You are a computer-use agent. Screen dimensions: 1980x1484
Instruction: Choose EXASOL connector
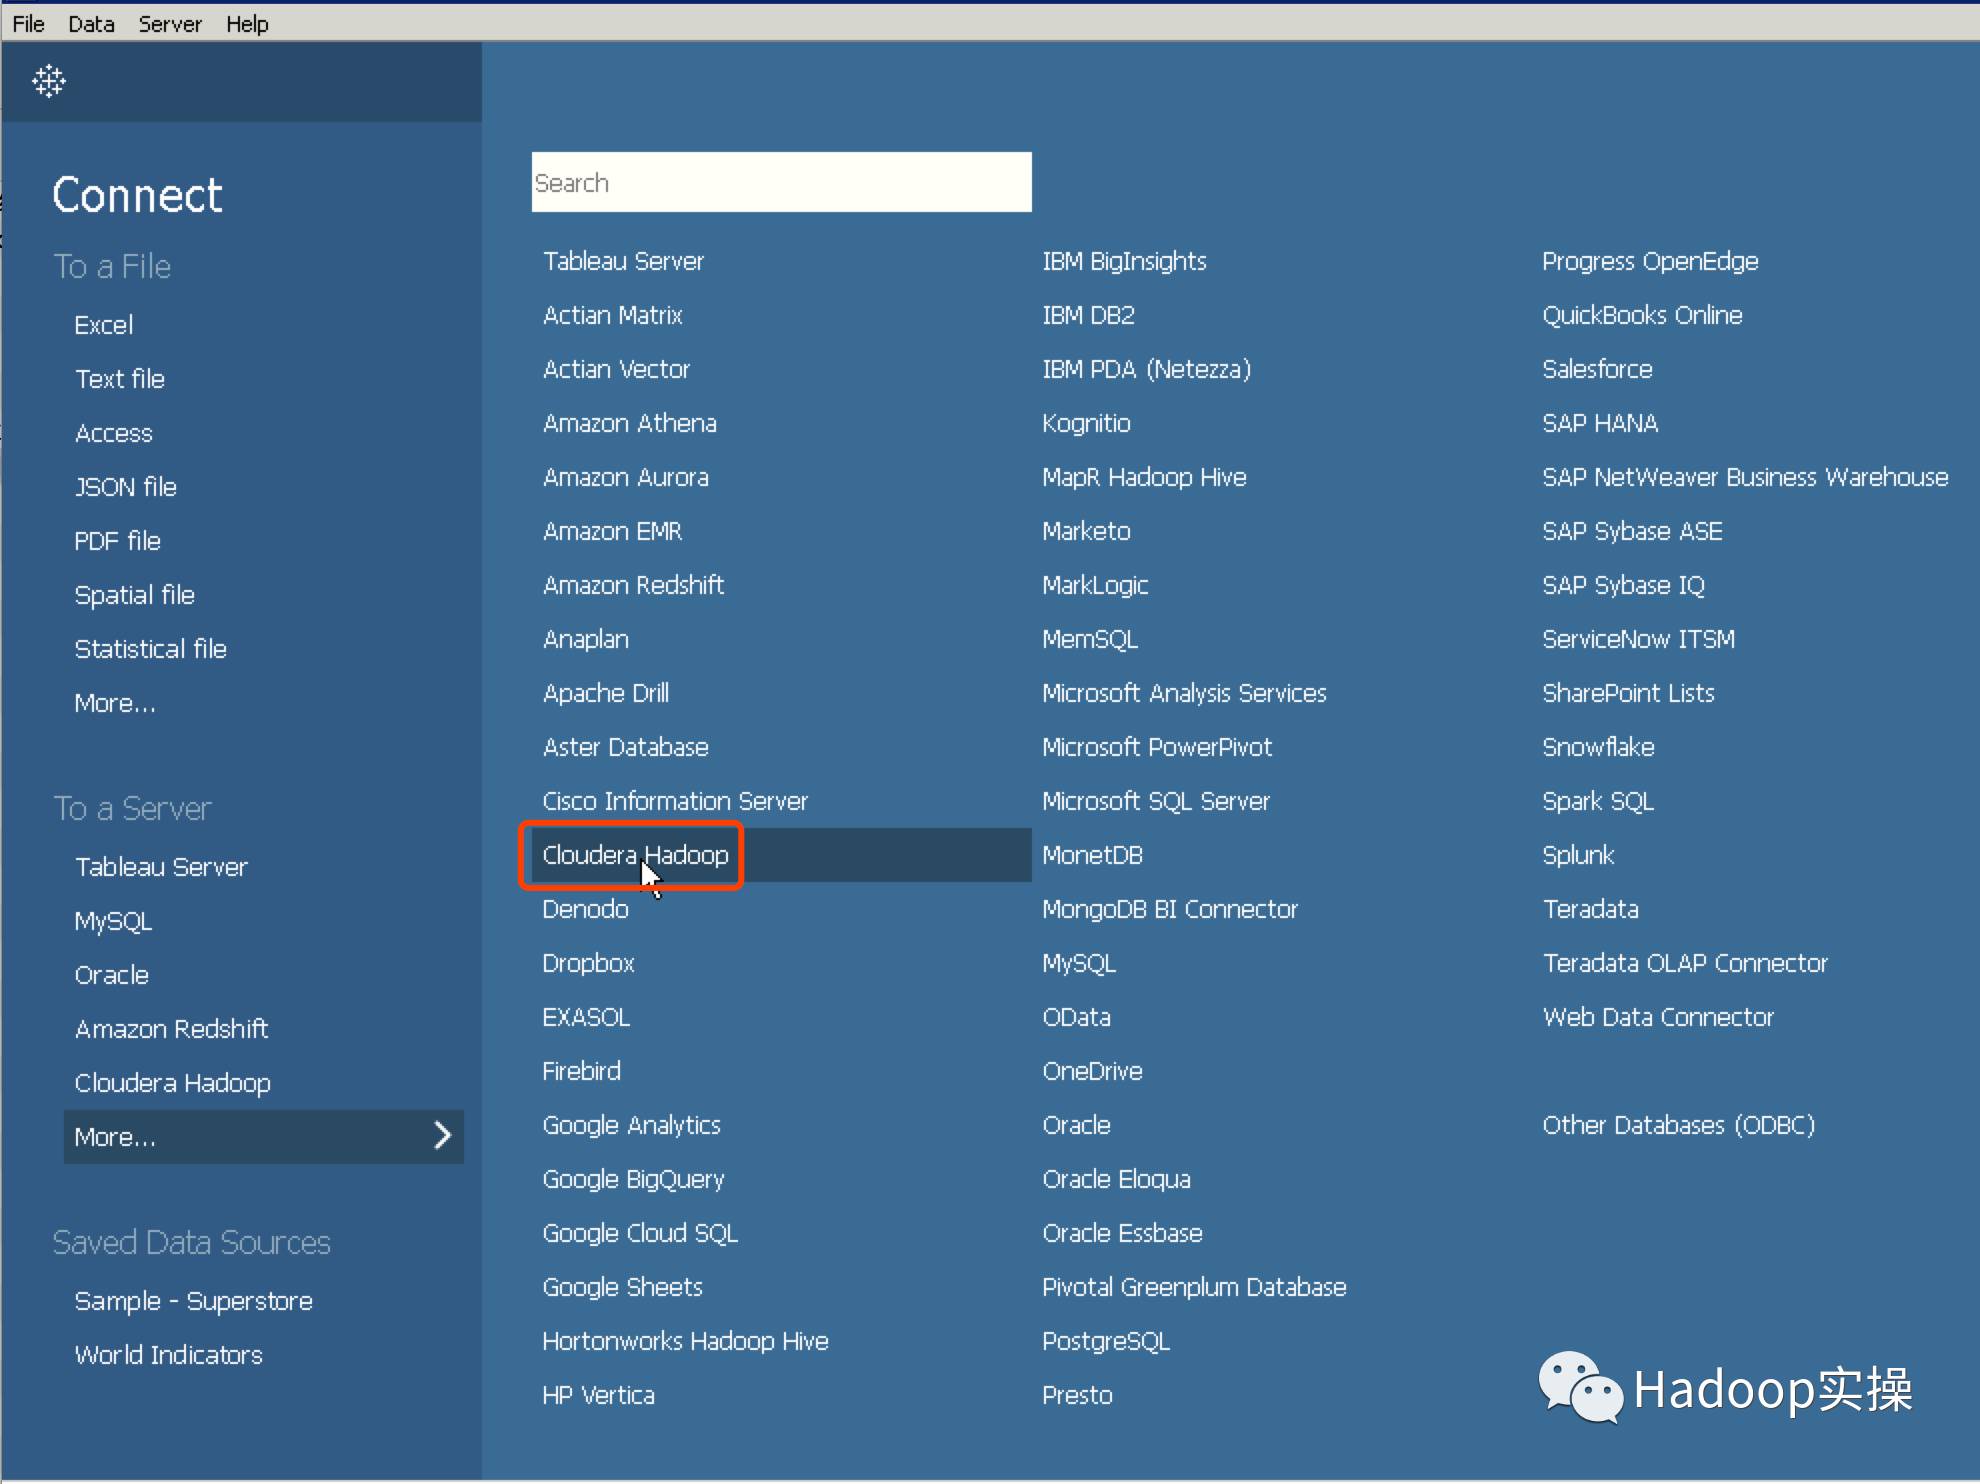click(x=586, y=1017)
